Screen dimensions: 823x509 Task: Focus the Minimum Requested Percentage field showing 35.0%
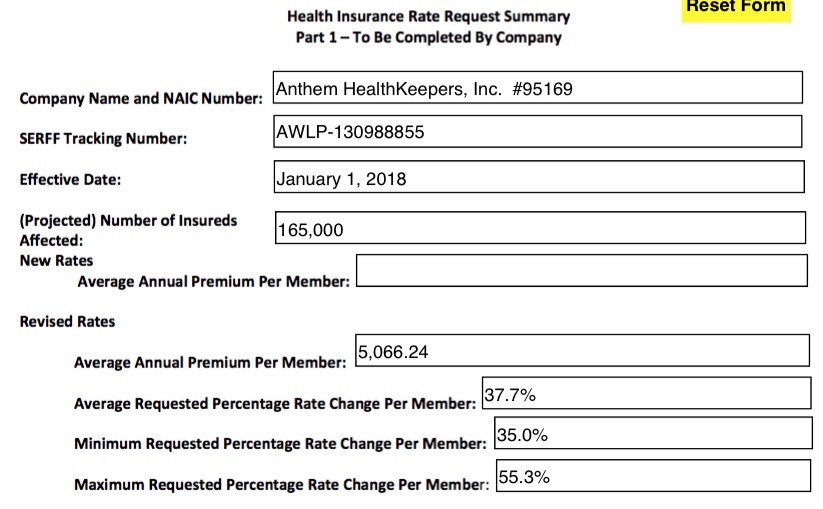click(652, 434)
